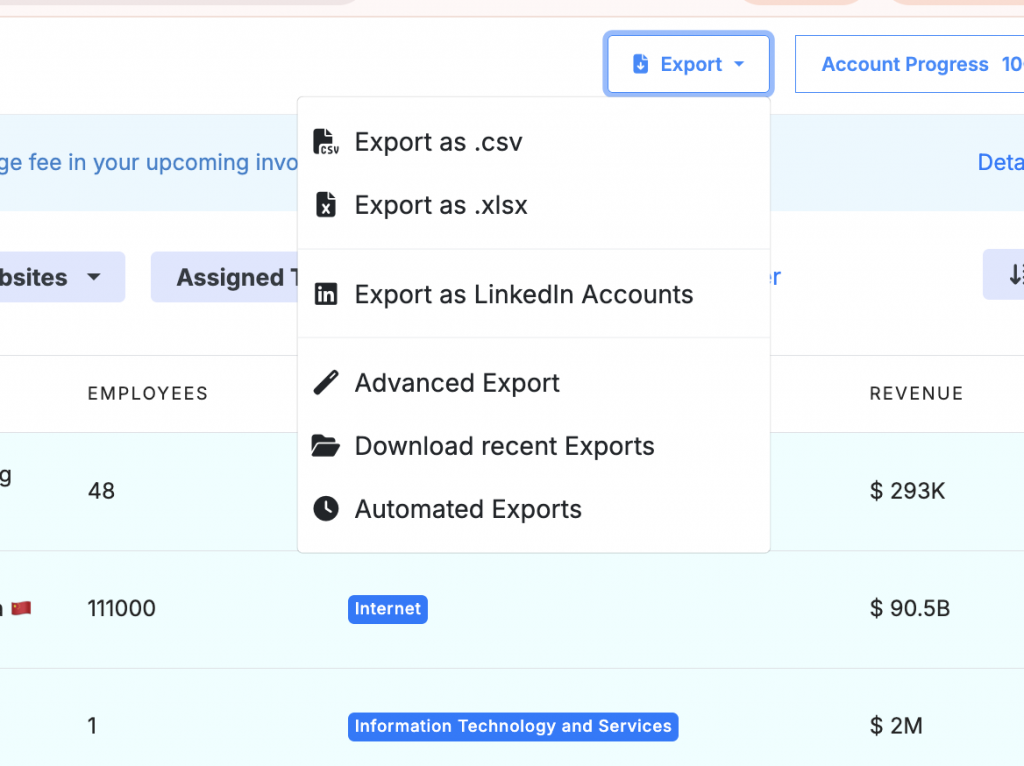The height and width of the screenshot is (766, 1024).
Task: Click the pencil icon for Advanced Export
Action: pyautogui.click(x=326, y=383)
